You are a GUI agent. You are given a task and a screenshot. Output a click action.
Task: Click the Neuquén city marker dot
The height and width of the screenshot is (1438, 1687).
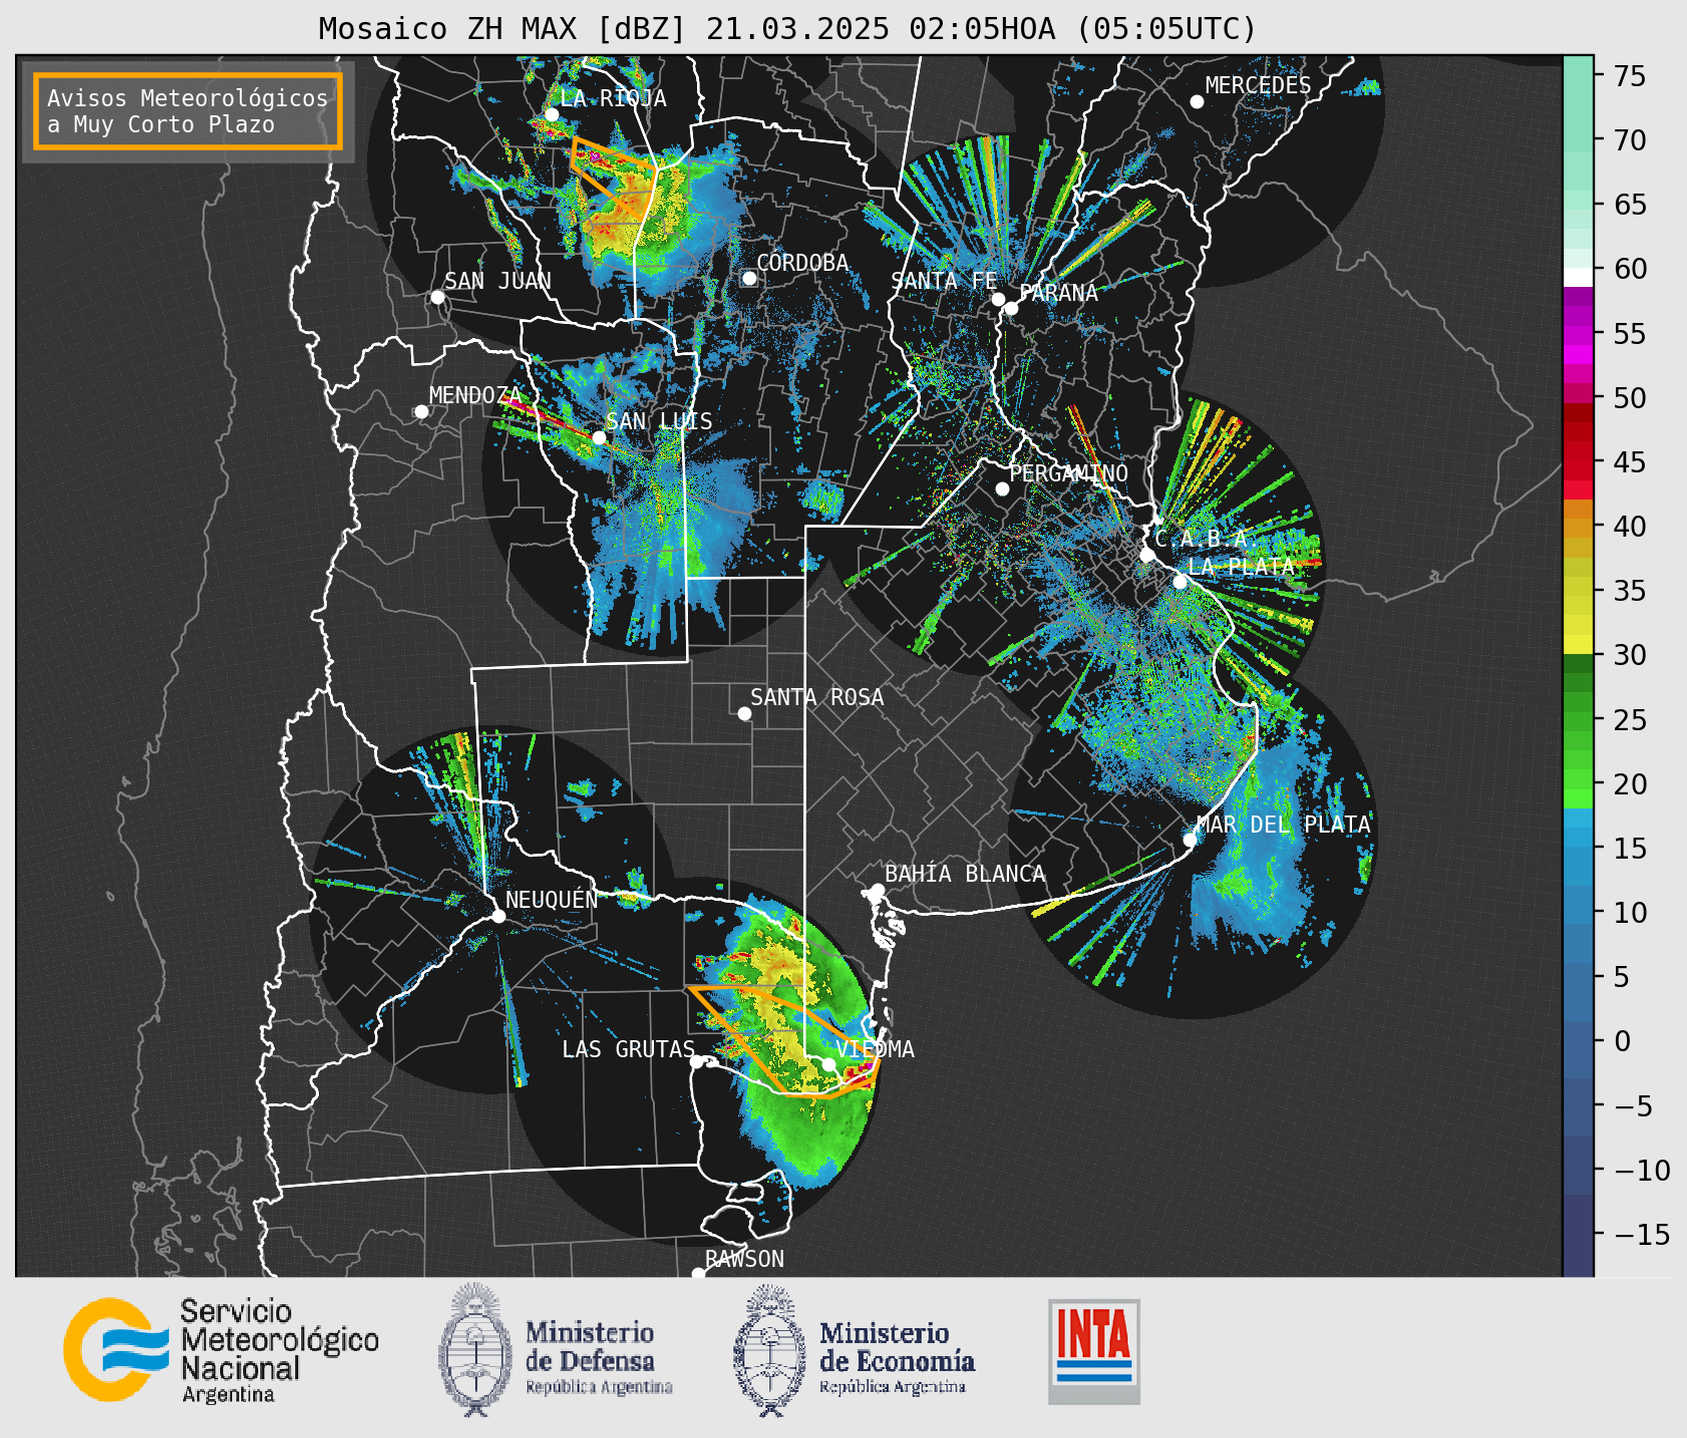[498, 916]
